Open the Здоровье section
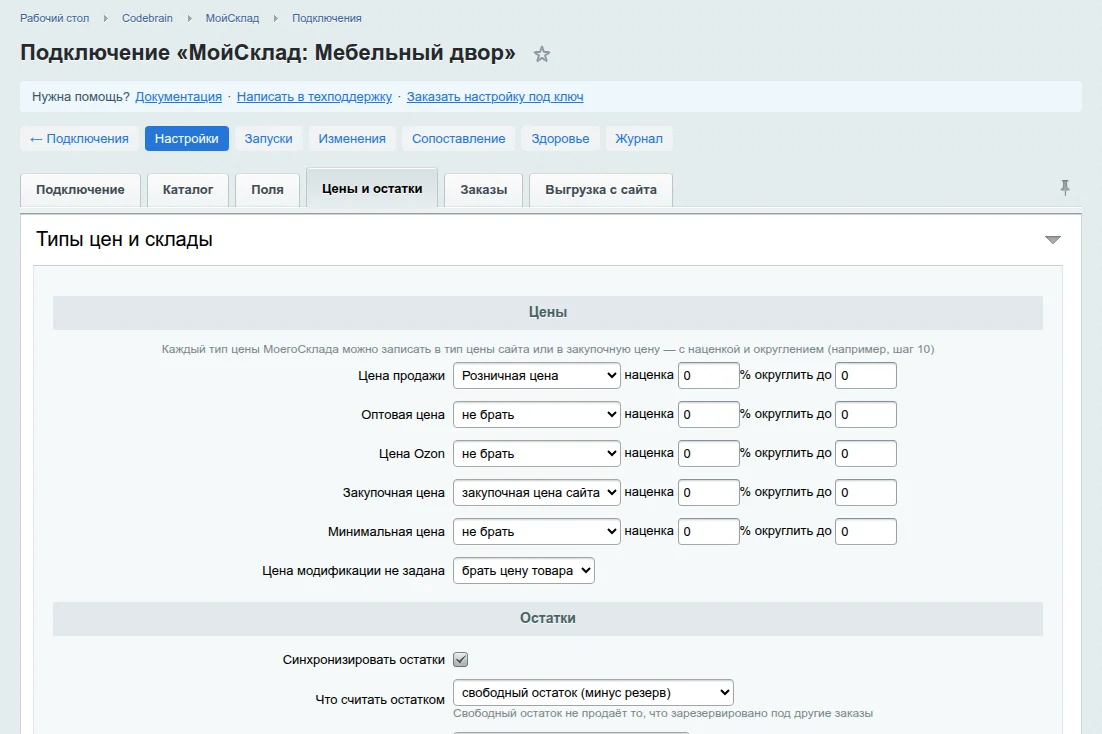 [x=560, y=139]
